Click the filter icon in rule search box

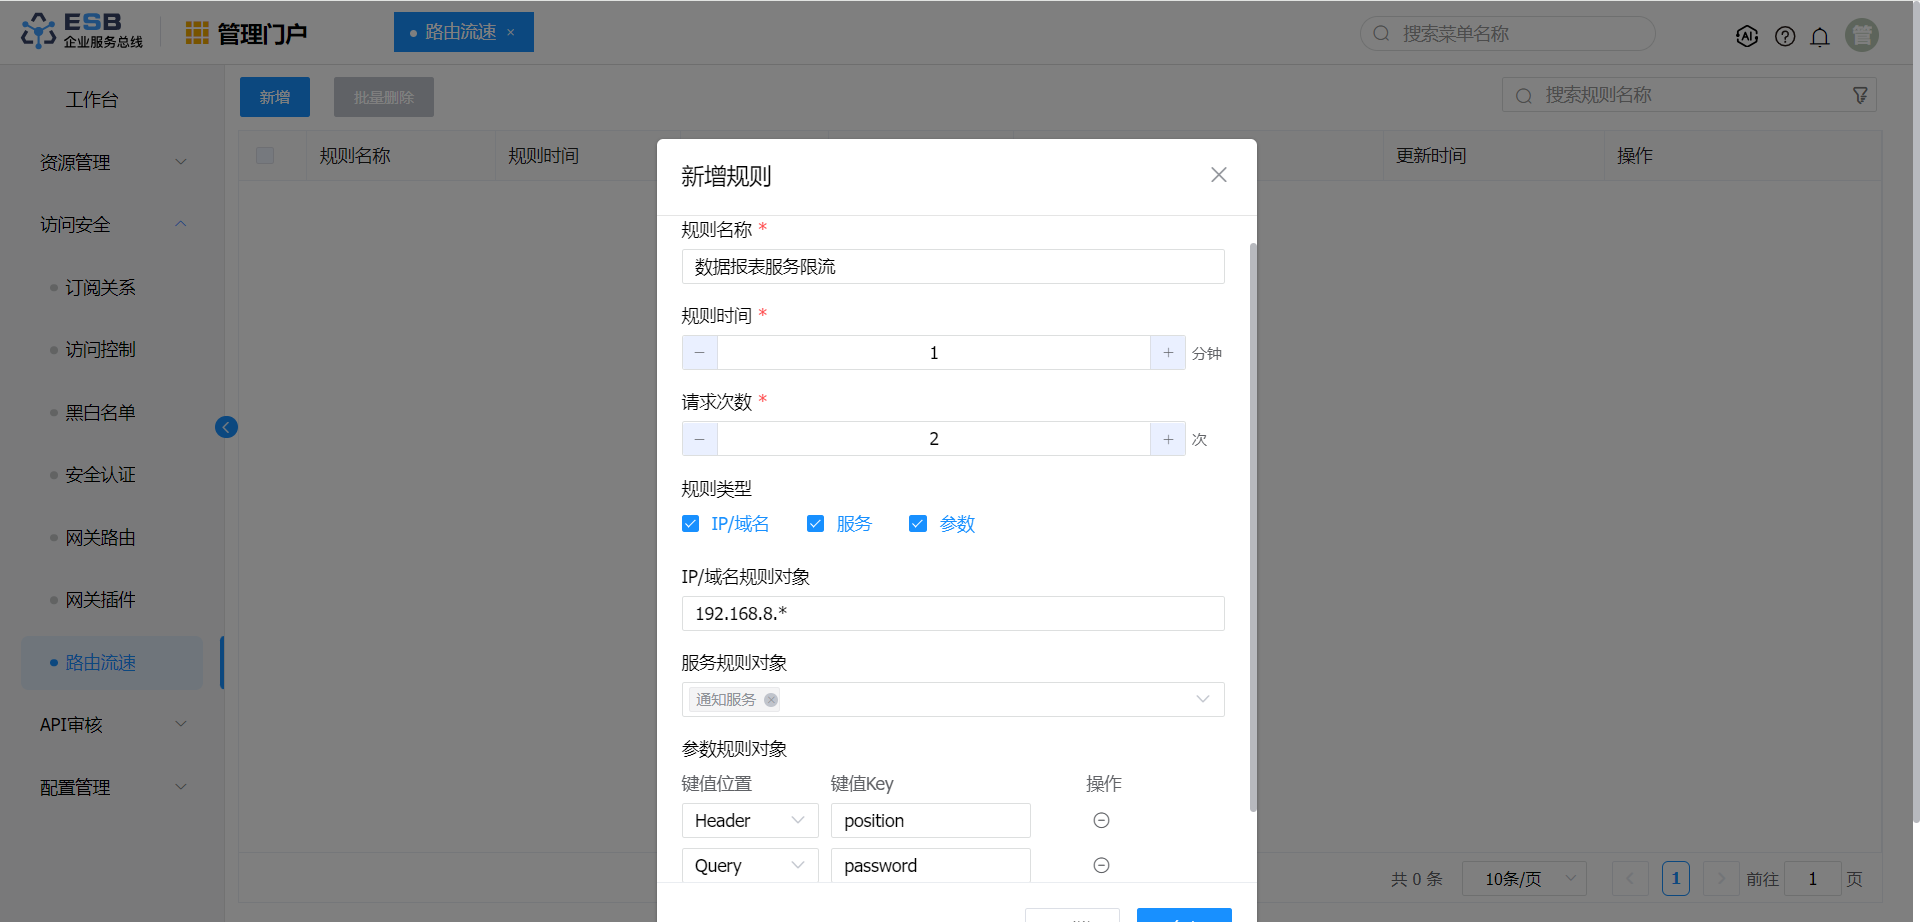[1860, 95]
